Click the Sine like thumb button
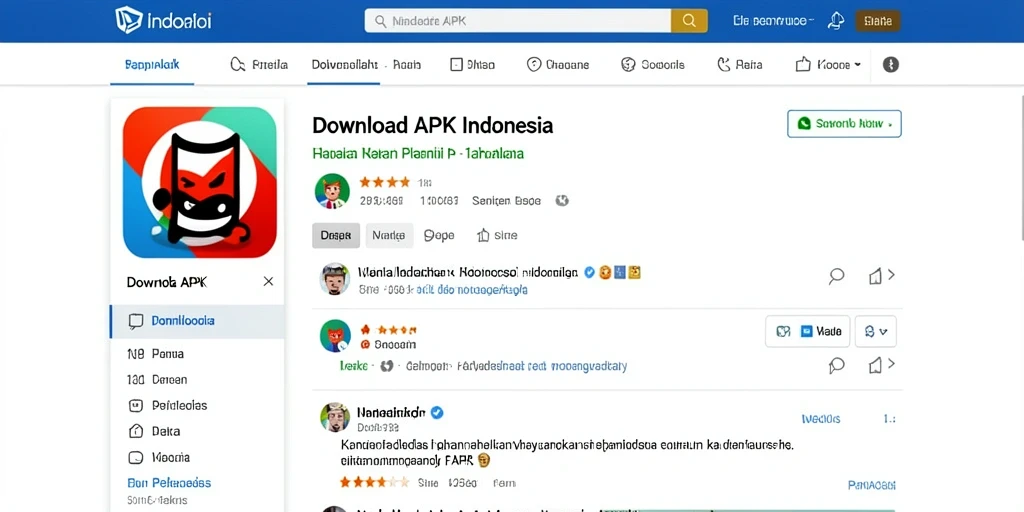The image size is (1024, 512). (497, 235)
